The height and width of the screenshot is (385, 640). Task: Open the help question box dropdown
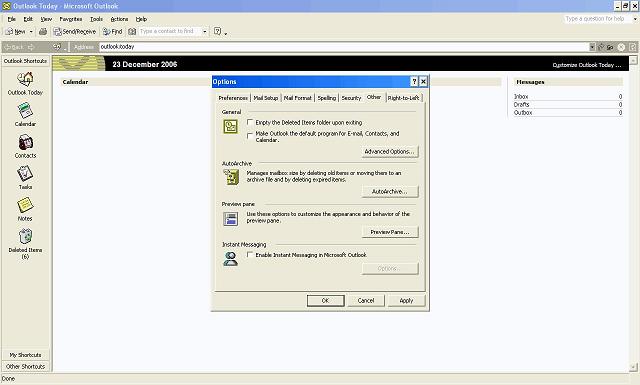635,19
